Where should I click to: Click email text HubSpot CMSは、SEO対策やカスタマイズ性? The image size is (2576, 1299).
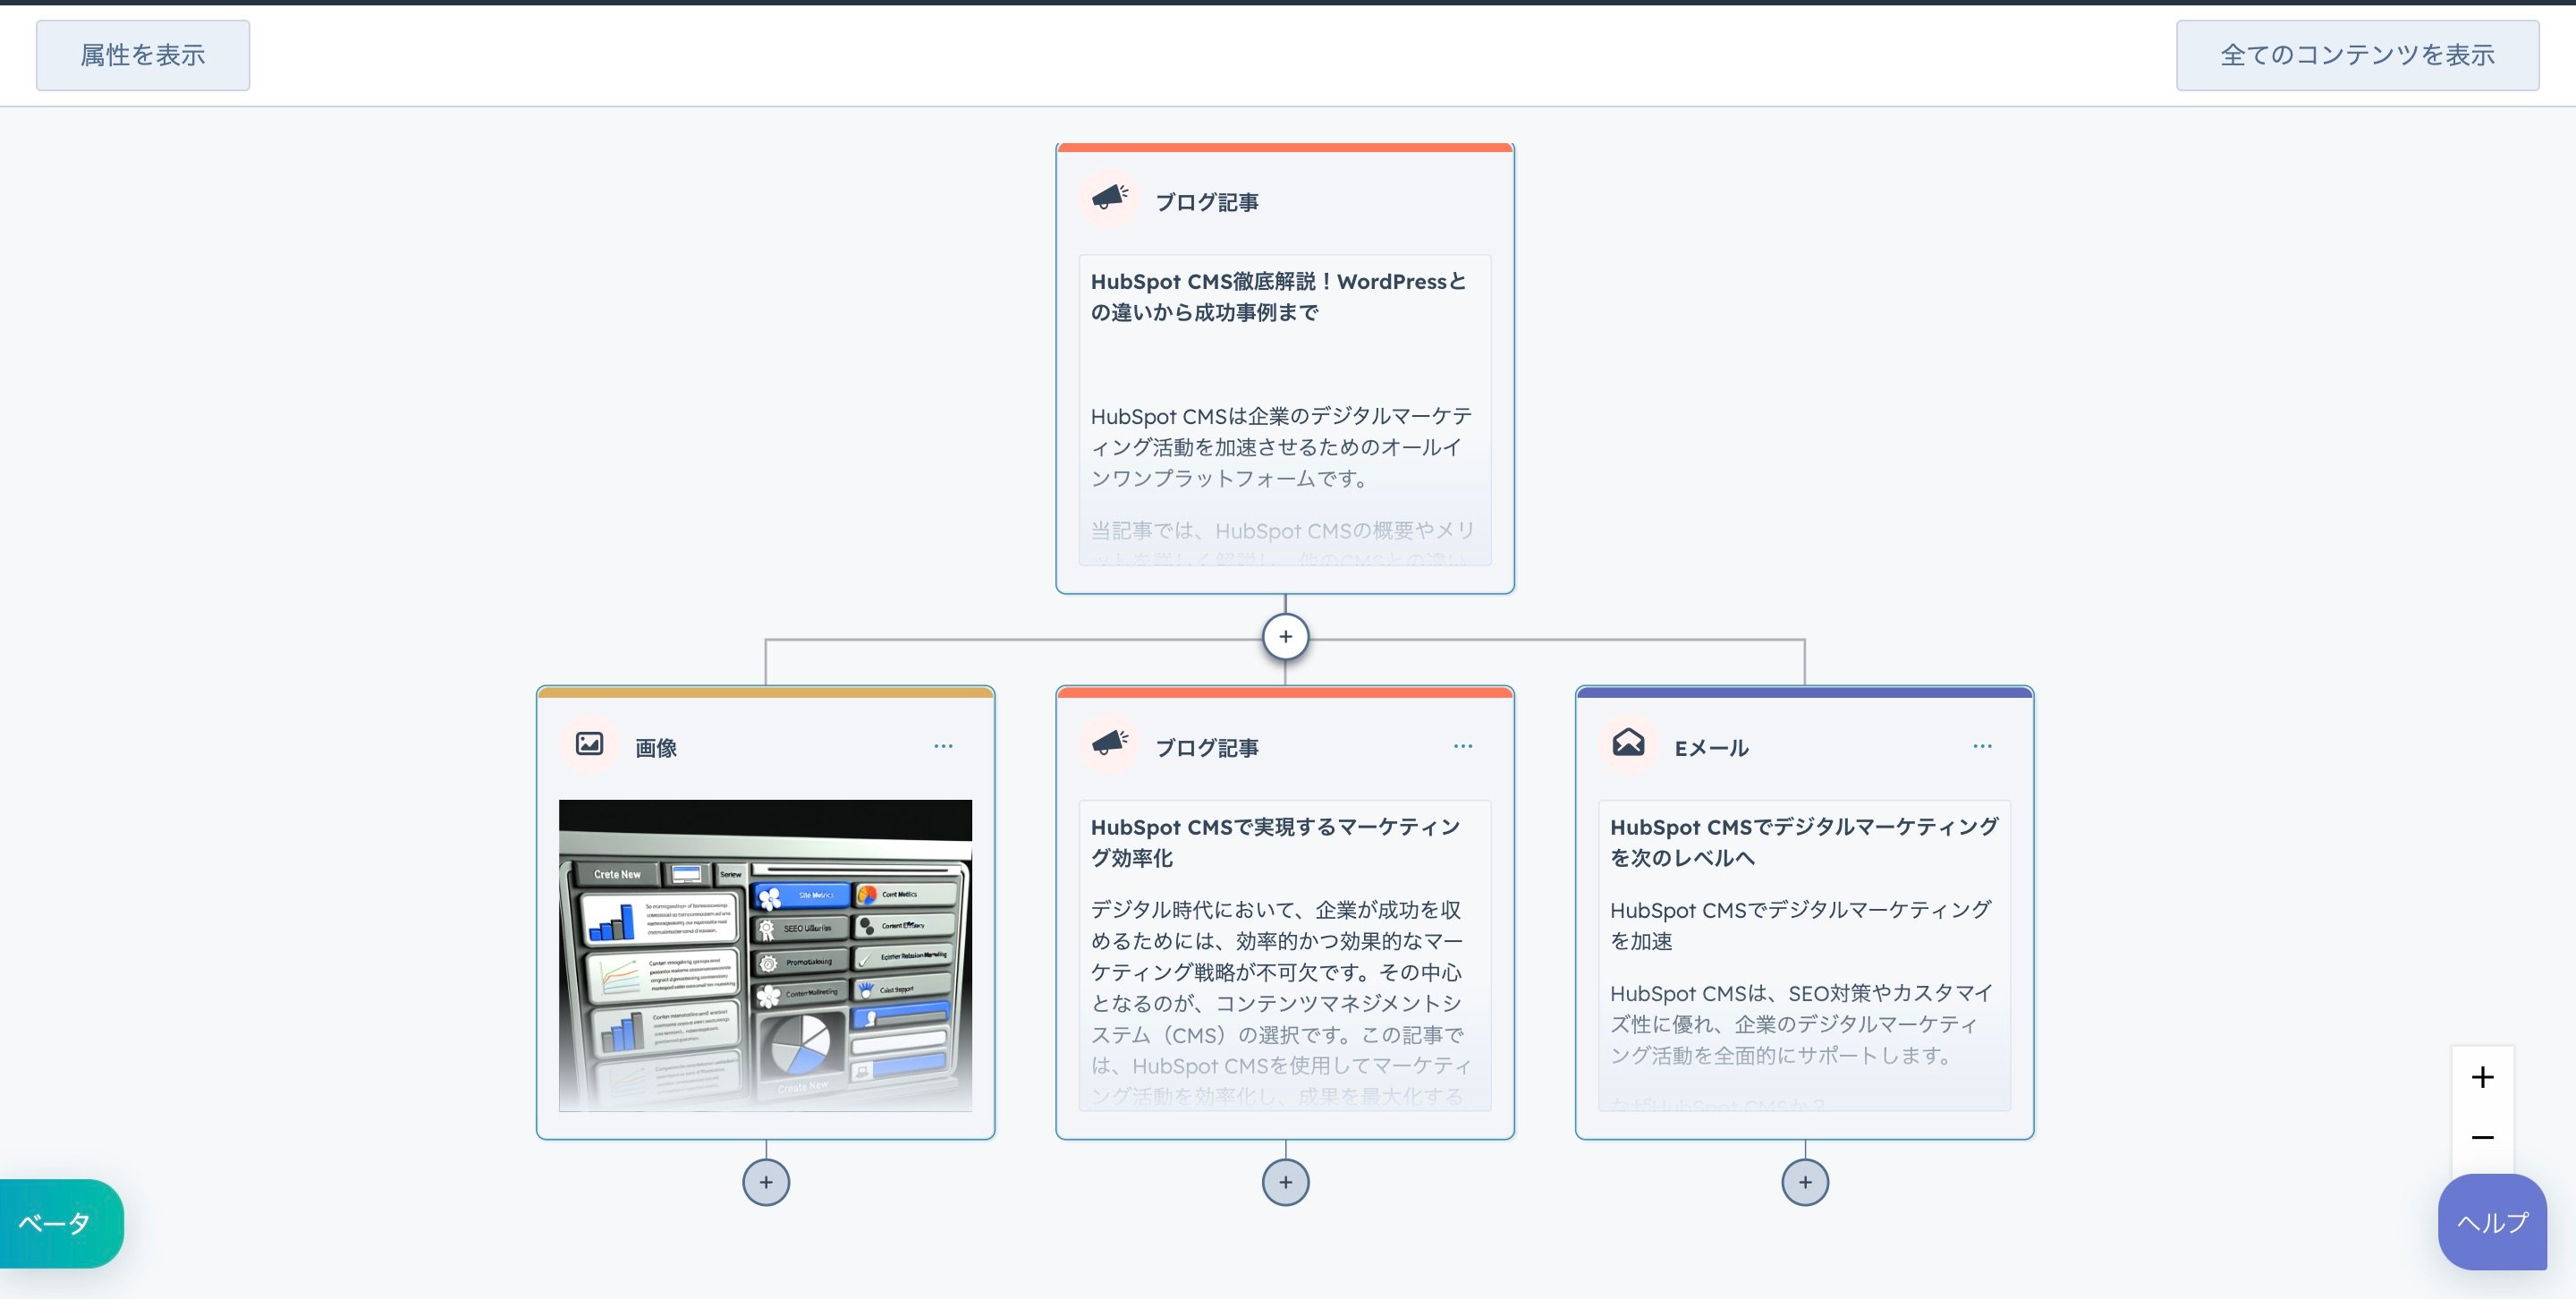(1802, 1024)
